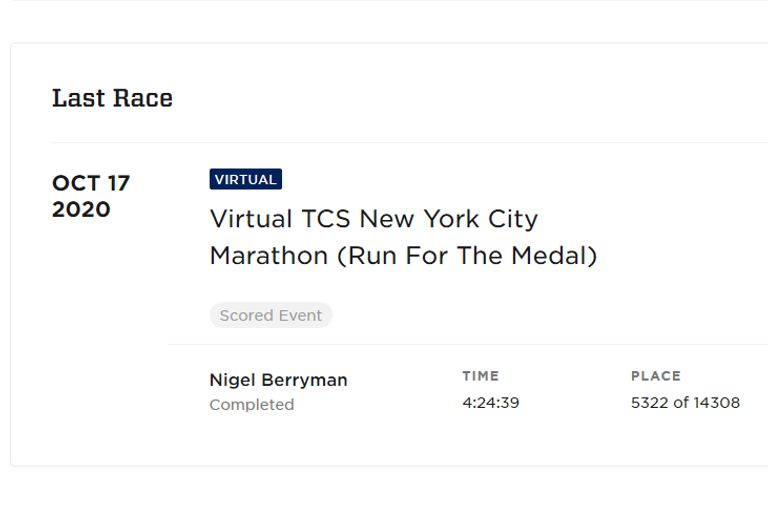
Task: Click the Completed status text
Action: [251, 405]
